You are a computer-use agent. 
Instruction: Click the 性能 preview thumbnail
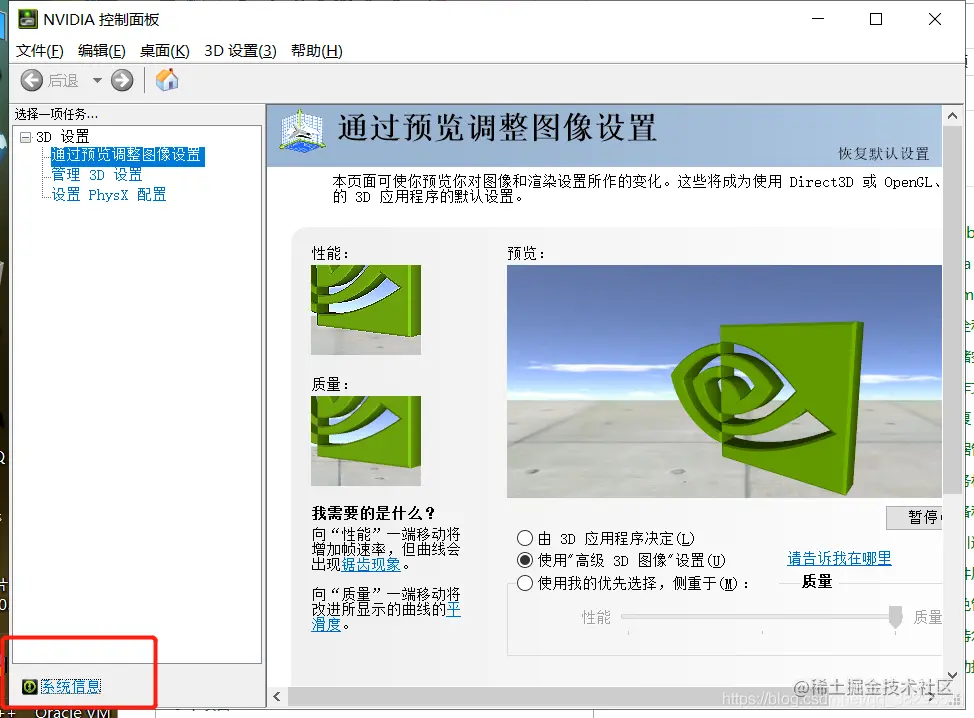(x=366, y=310)
